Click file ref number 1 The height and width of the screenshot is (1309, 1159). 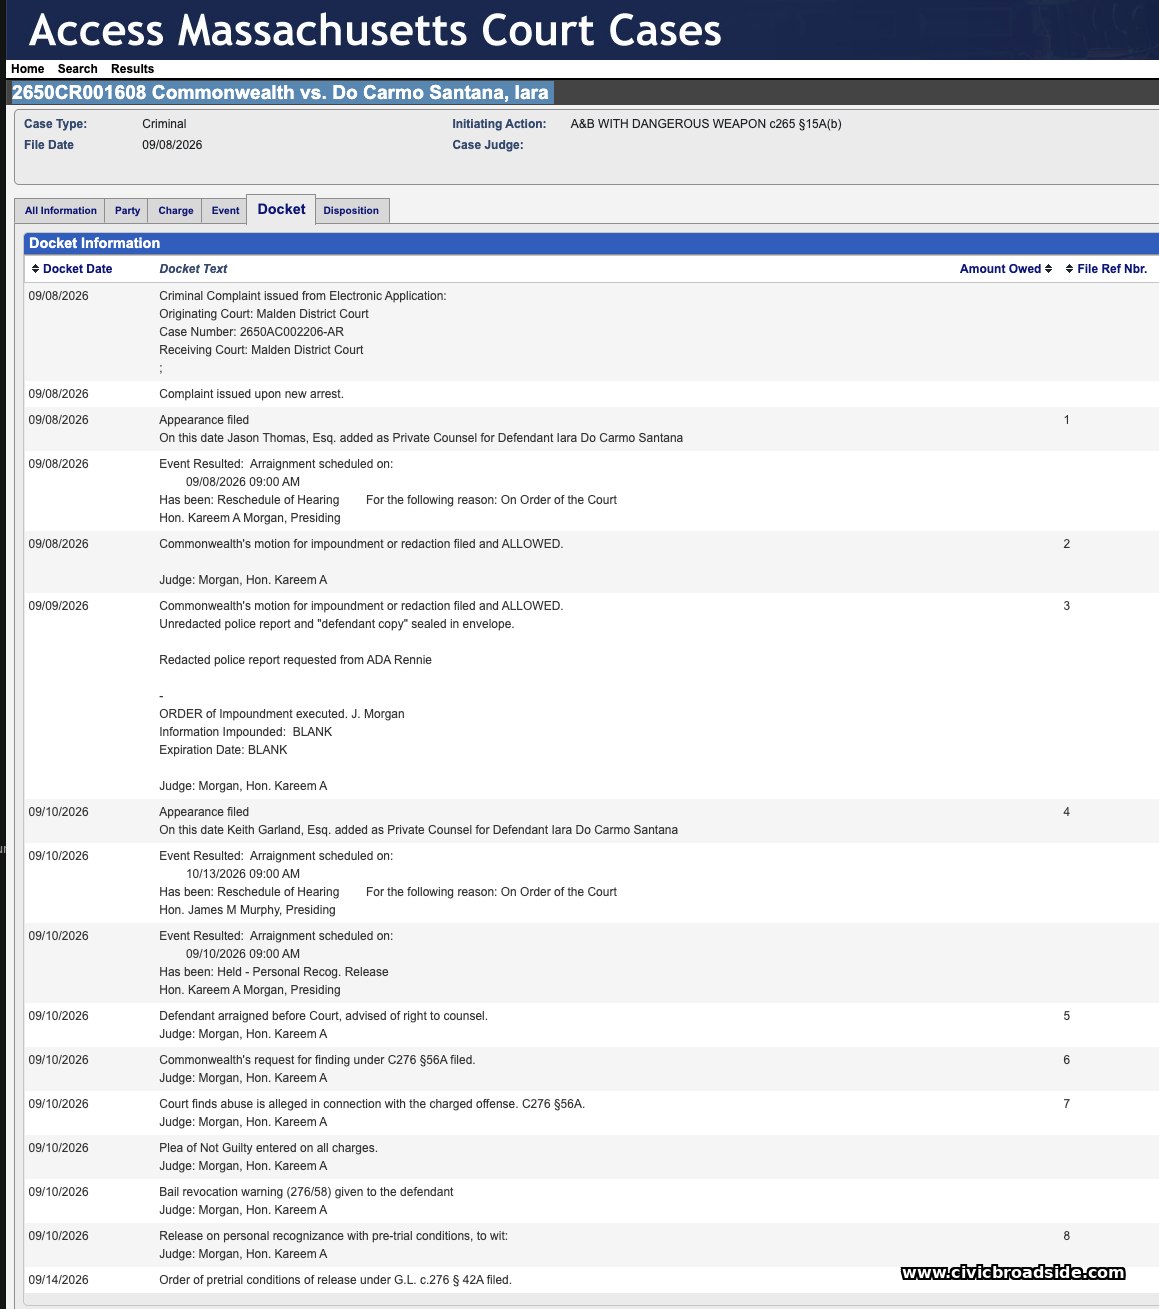[1067, 420]
